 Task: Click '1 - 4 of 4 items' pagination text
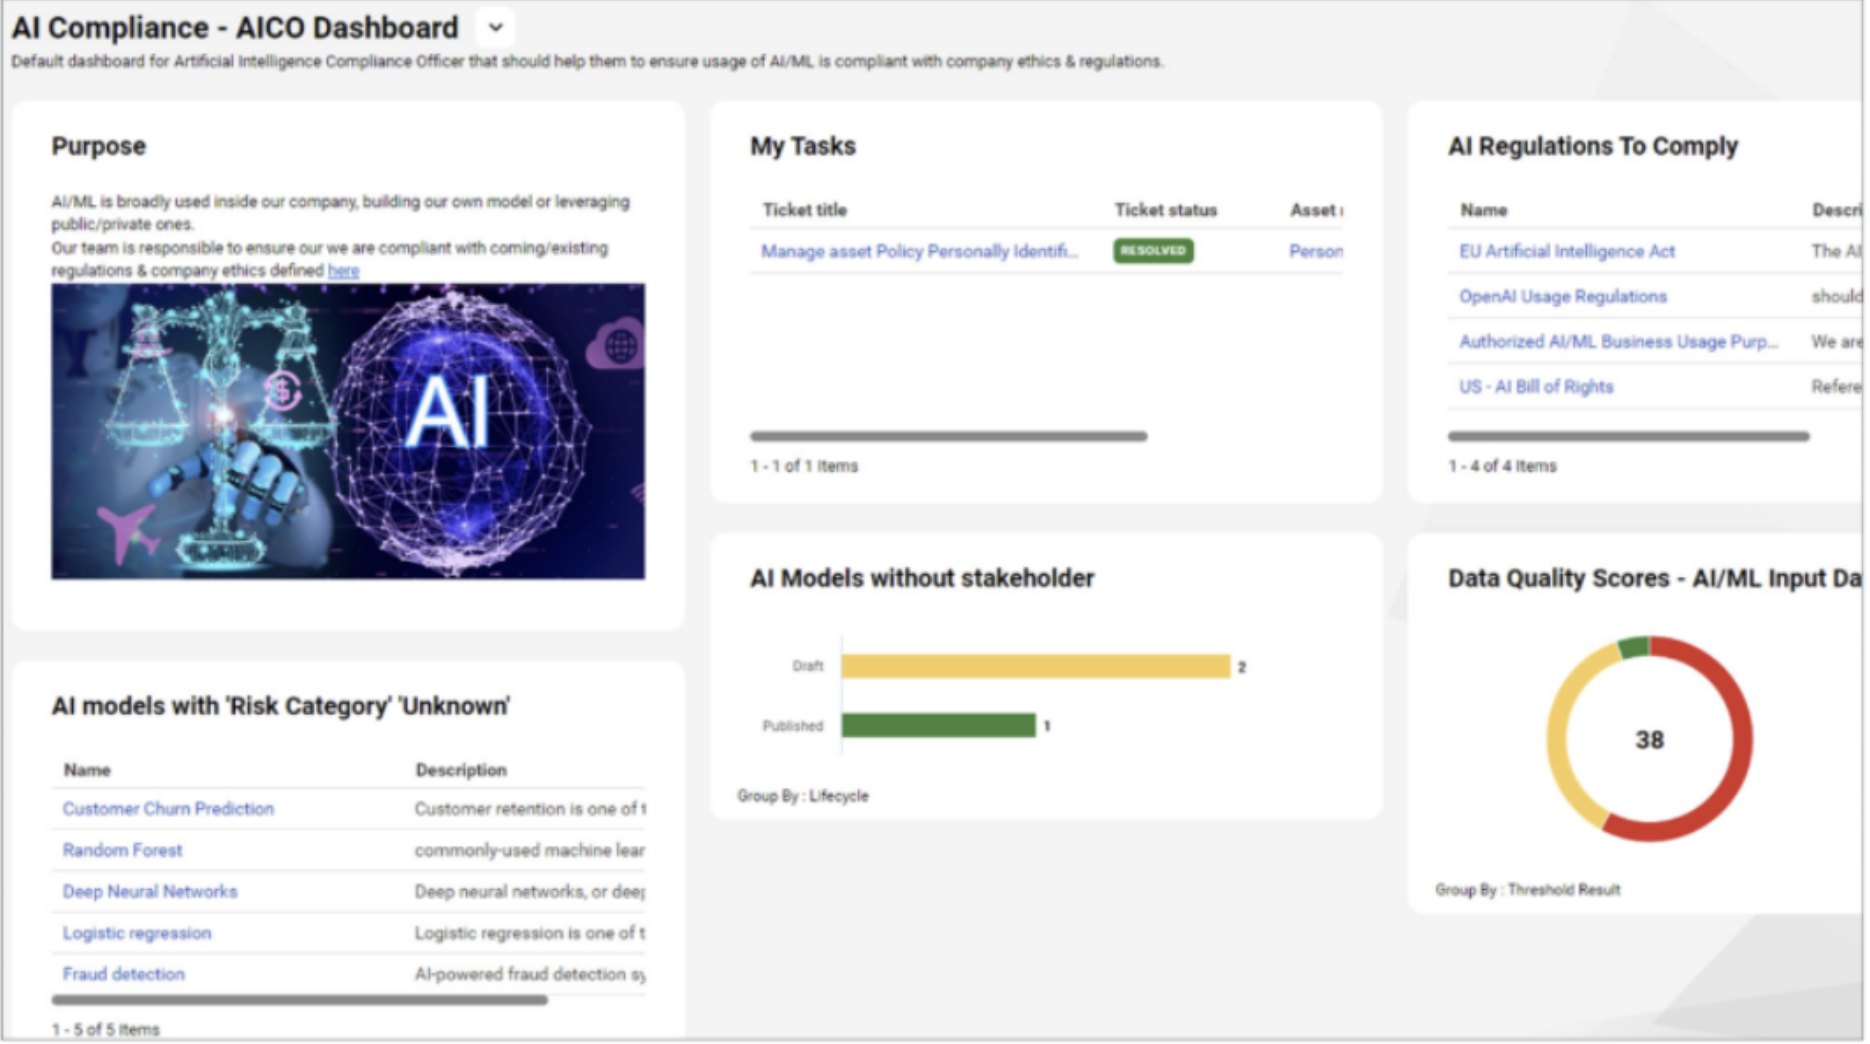point(1502,466)
